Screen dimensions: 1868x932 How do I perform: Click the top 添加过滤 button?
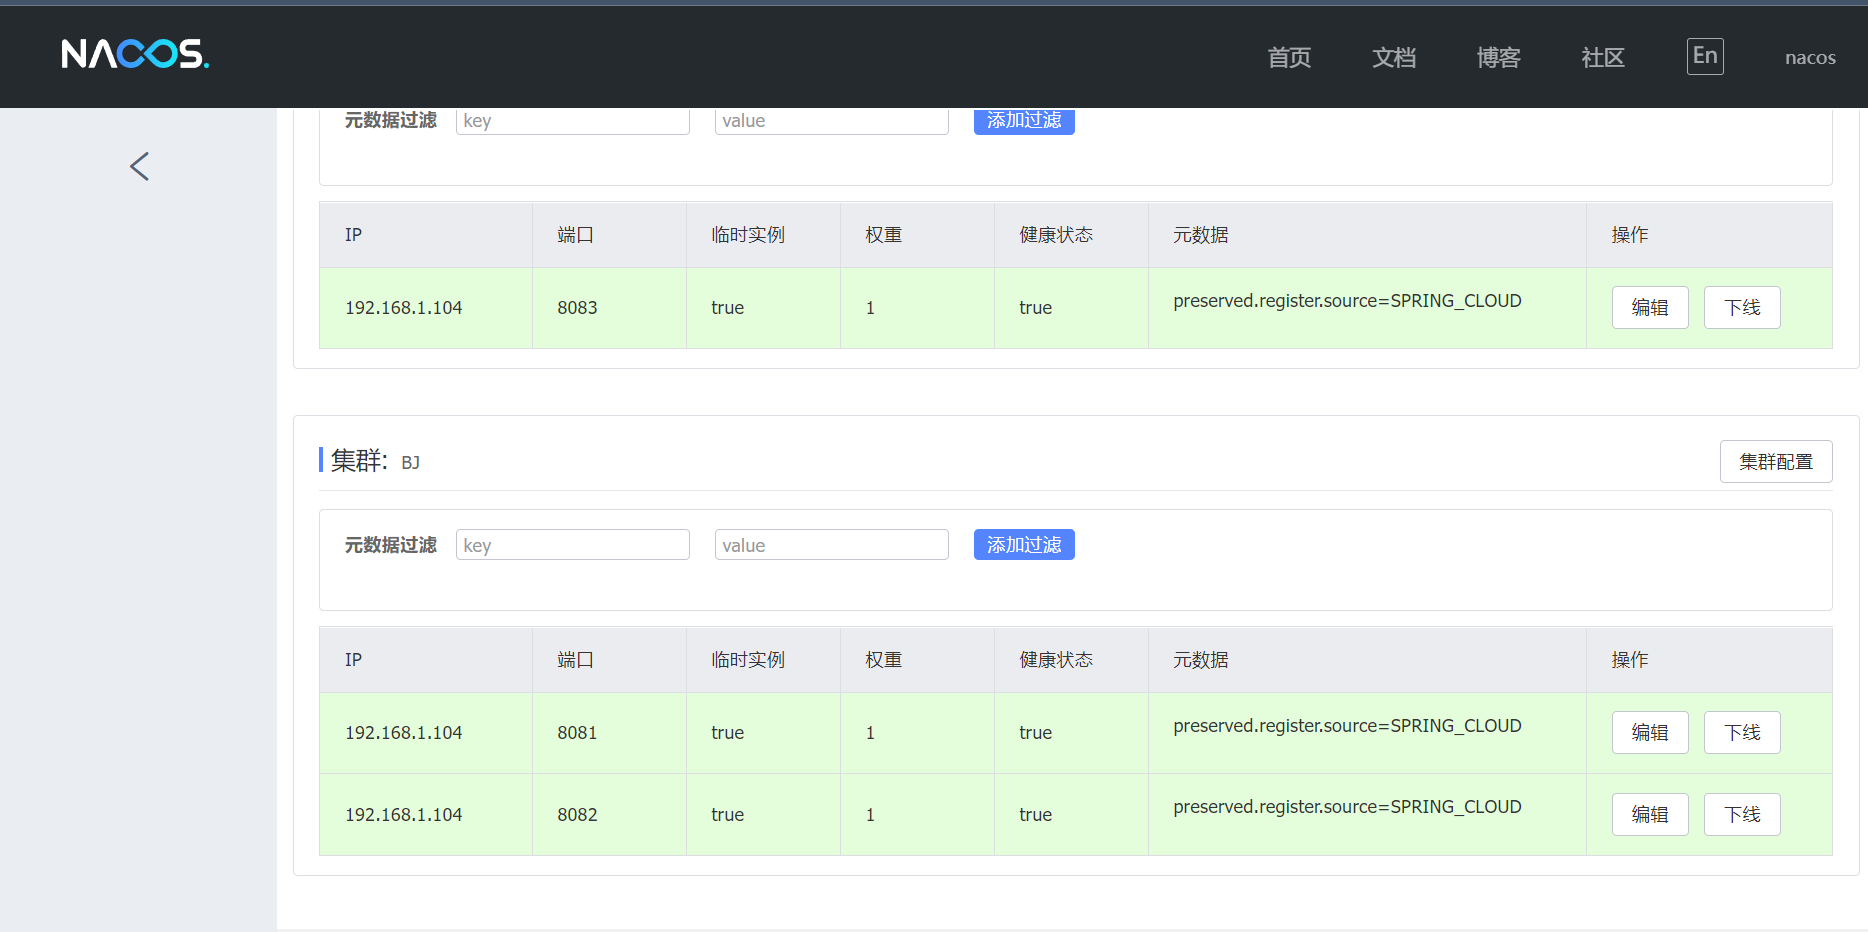point(1023,122)
